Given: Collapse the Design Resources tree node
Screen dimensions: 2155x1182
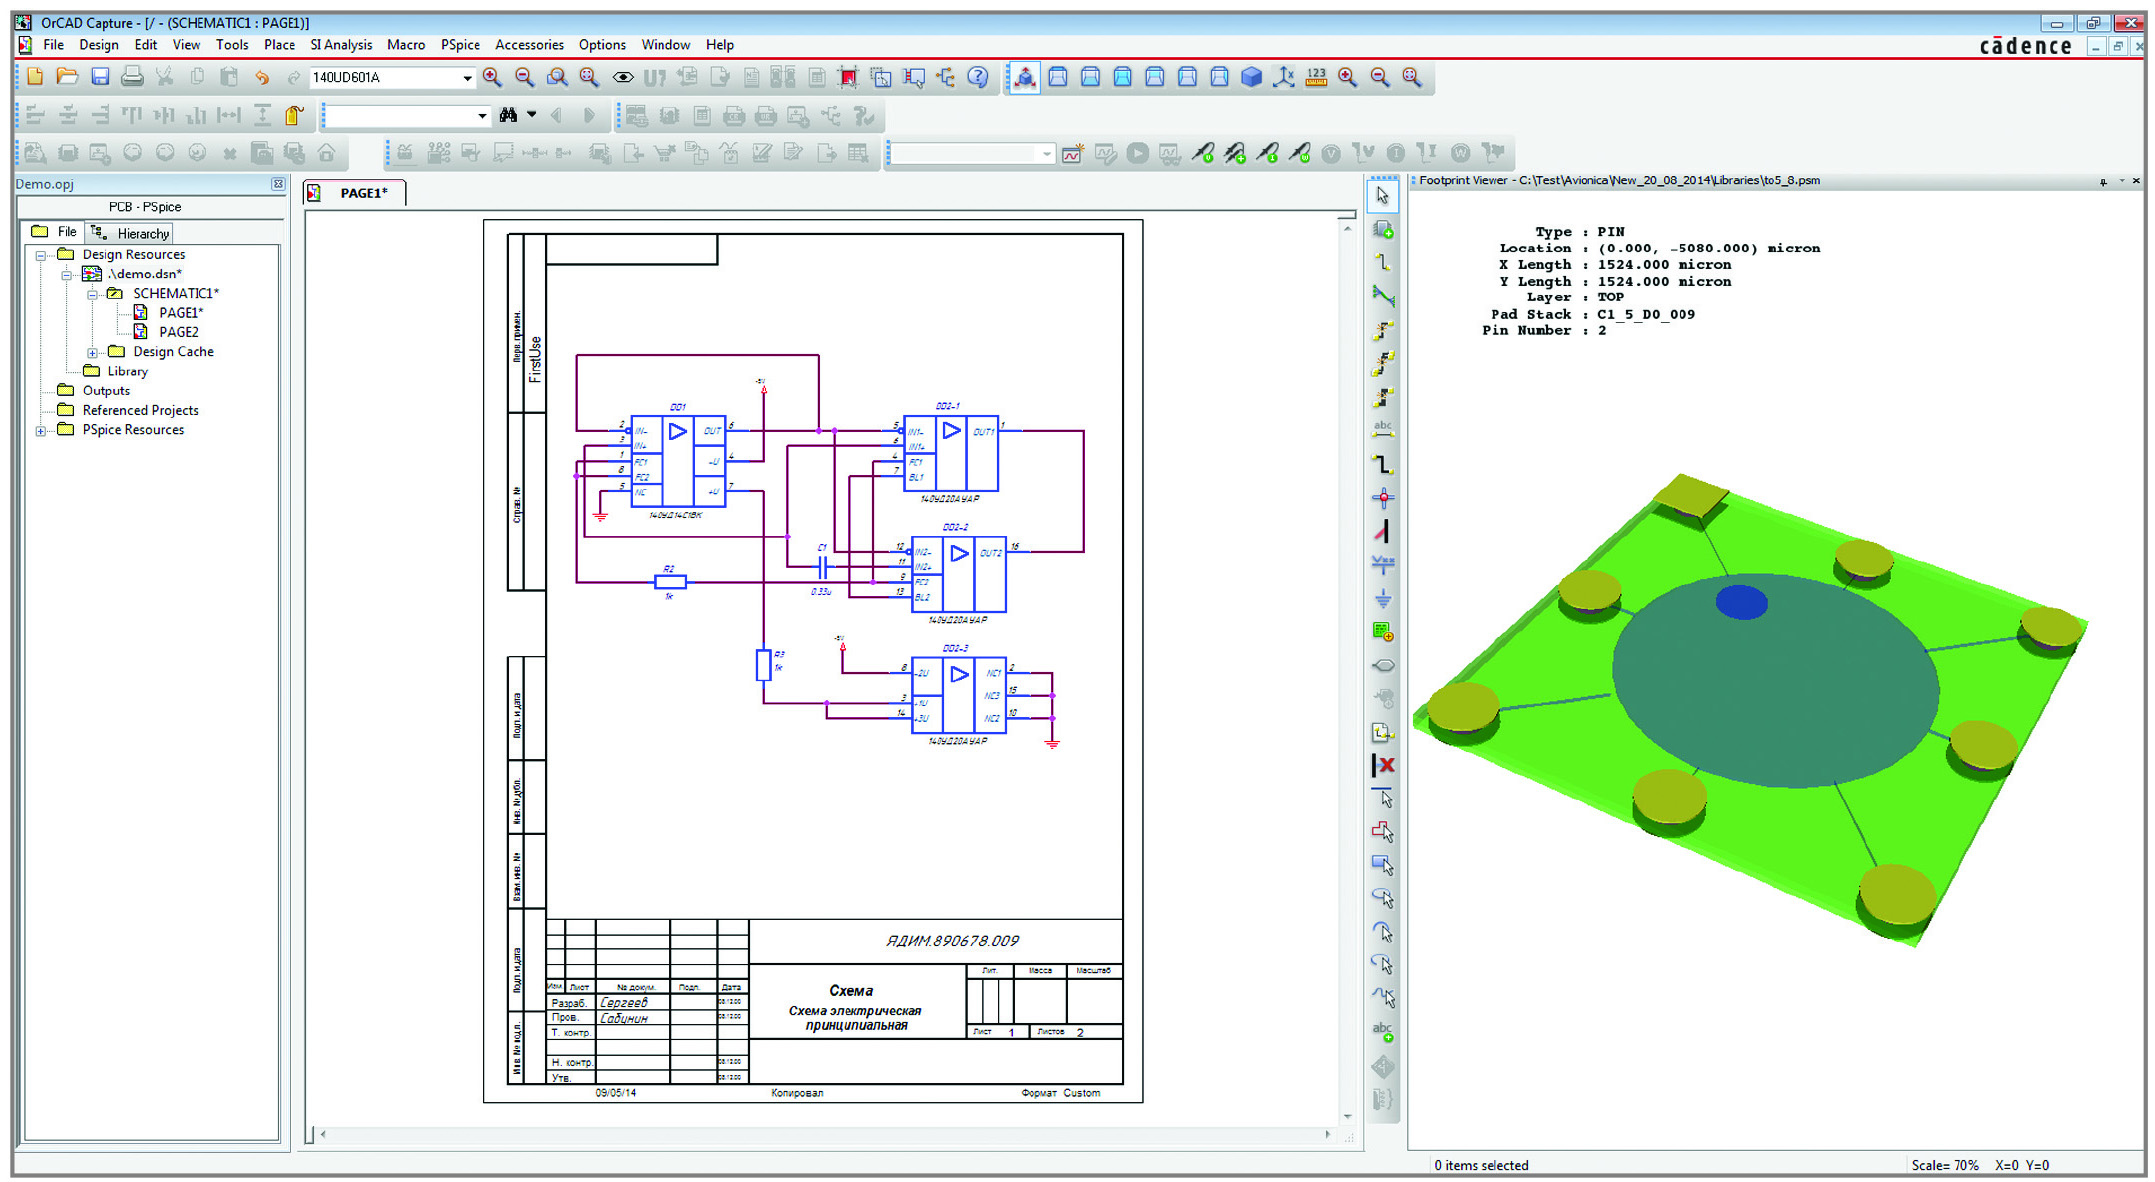Looking at the screenshot, I should 41,255.
